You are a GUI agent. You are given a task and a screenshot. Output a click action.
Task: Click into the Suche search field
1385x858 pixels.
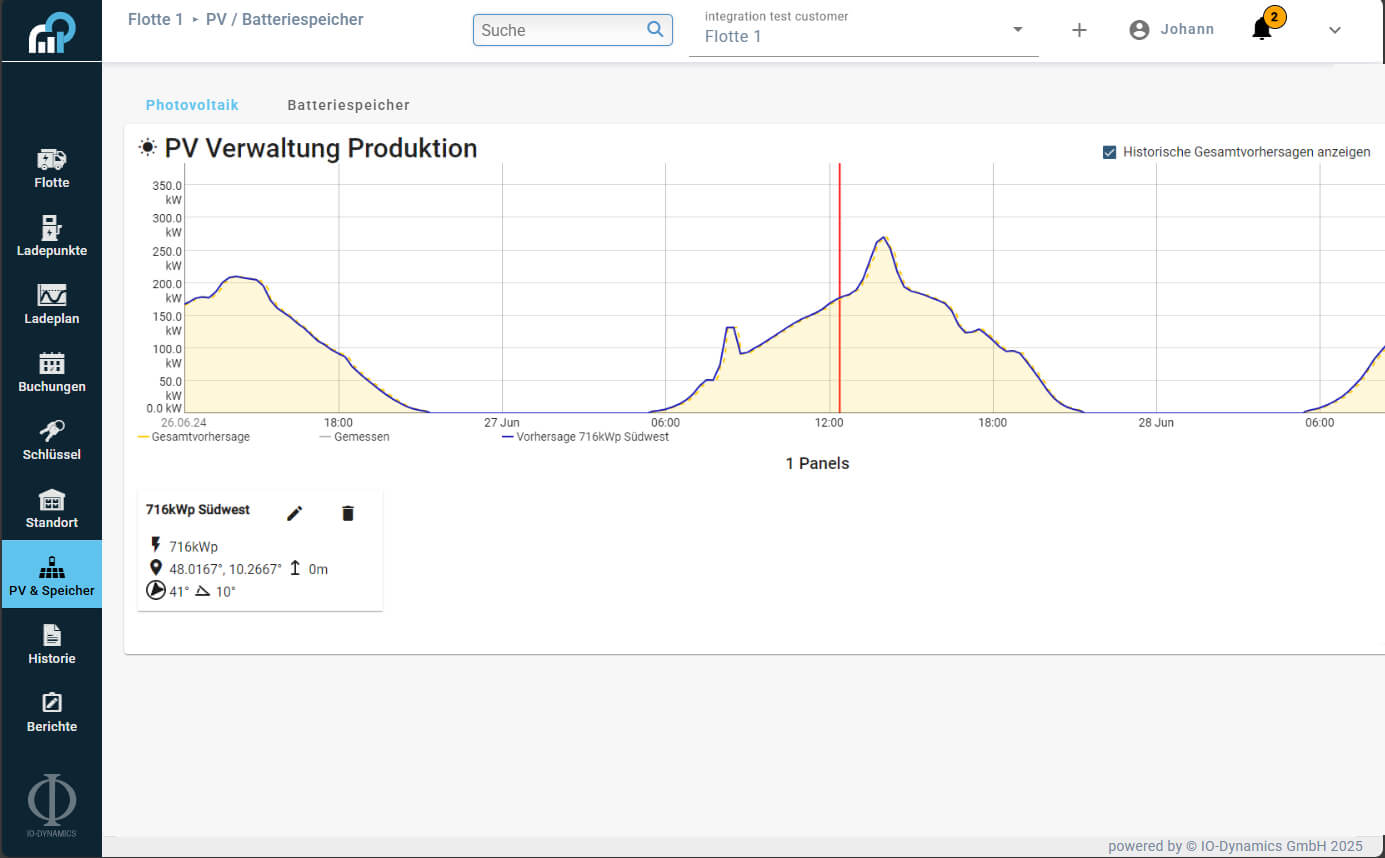point(560,30)
